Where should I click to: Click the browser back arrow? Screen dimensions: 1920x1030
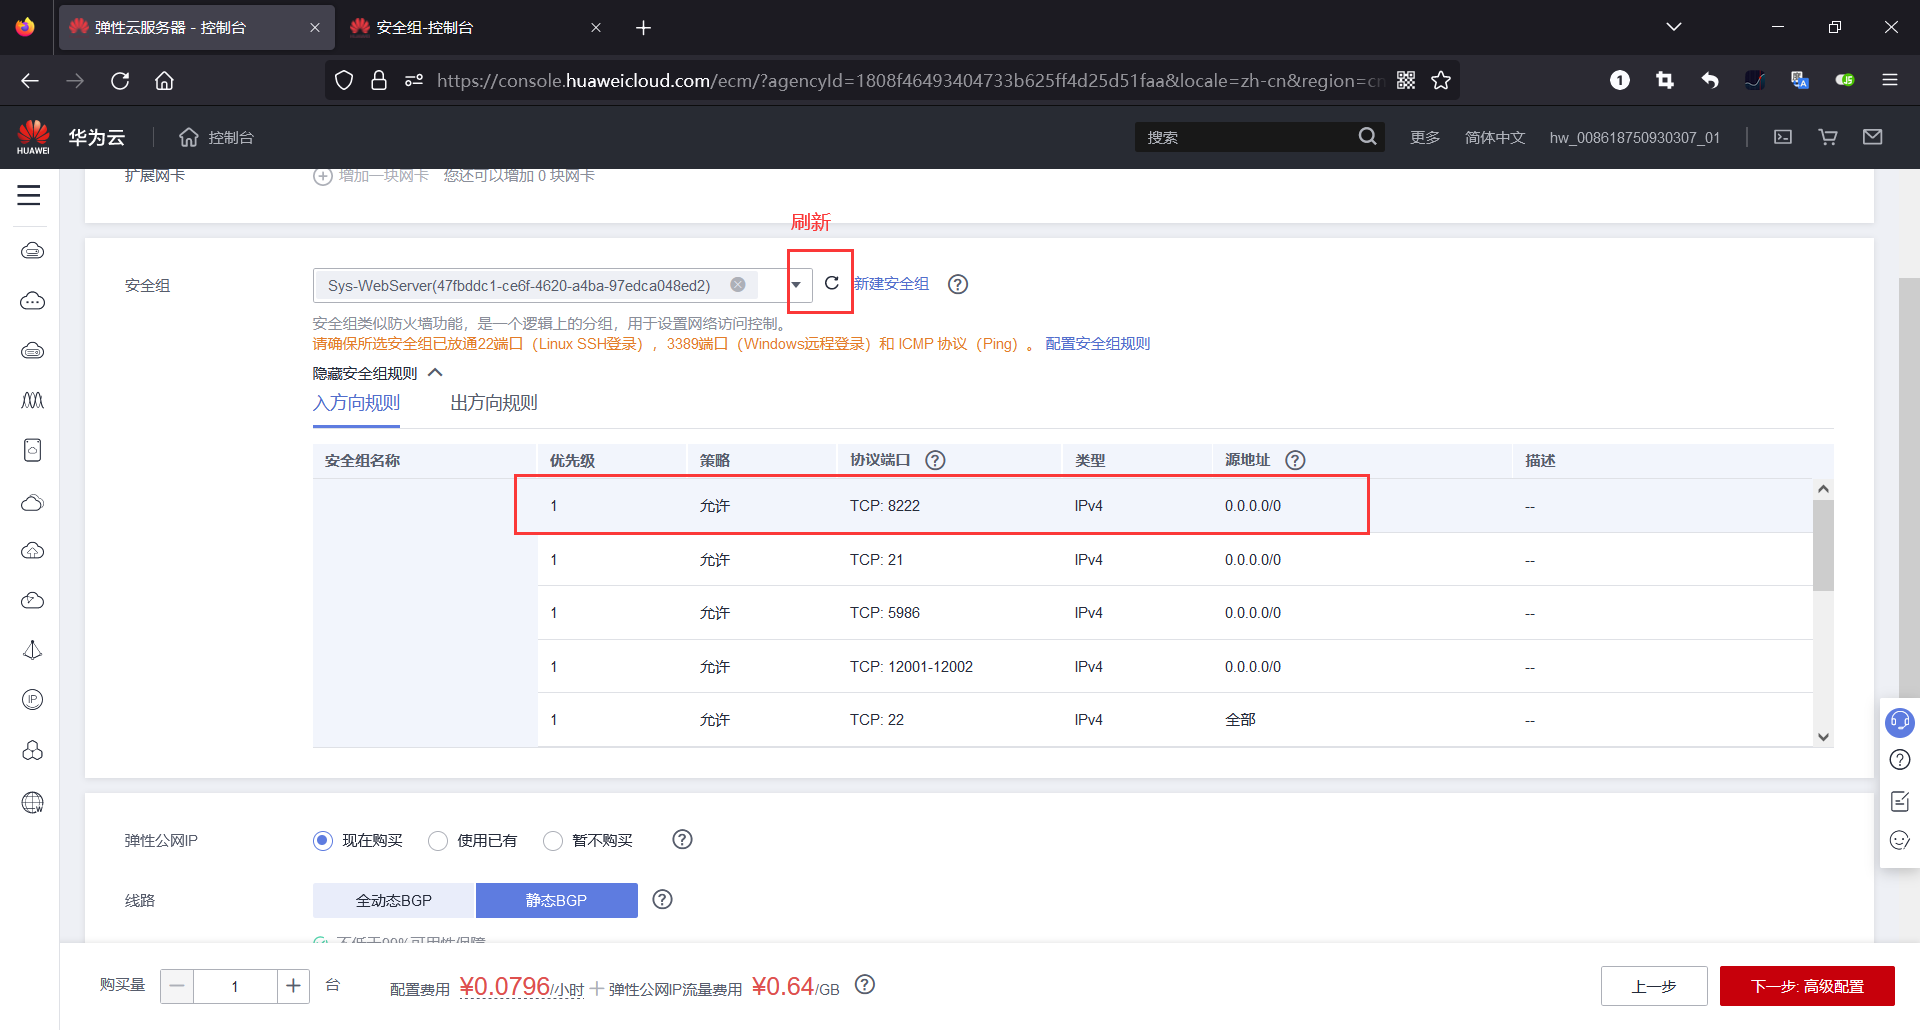(x=30, y=81)
